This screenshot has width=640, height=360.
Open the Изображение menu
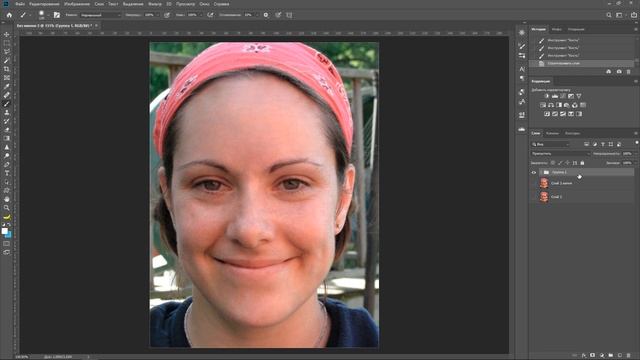tap(77, 4)
